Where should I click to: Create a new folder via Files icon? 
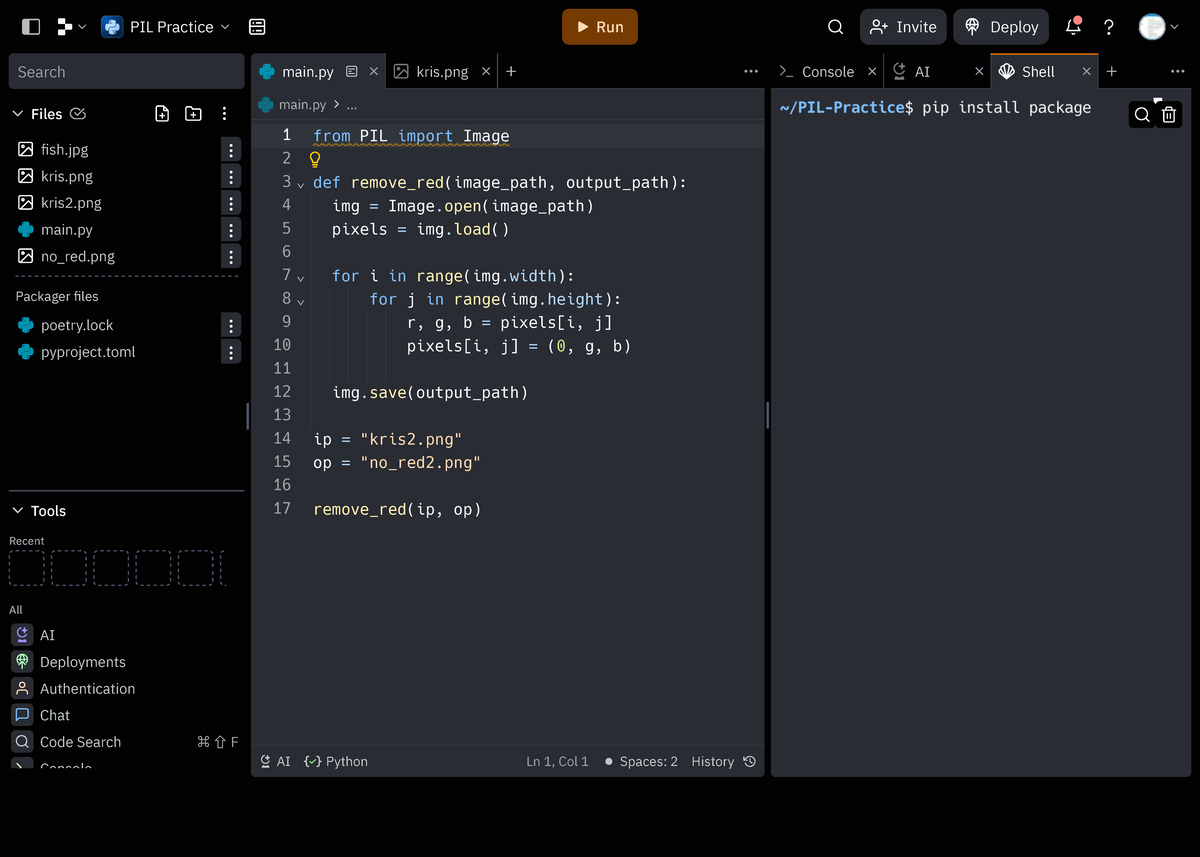(193, 114)
